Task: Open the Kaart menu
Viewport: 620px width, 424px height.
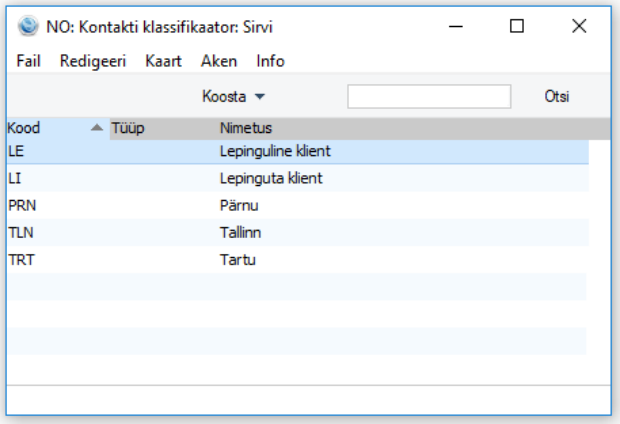Action: [163, 61]
